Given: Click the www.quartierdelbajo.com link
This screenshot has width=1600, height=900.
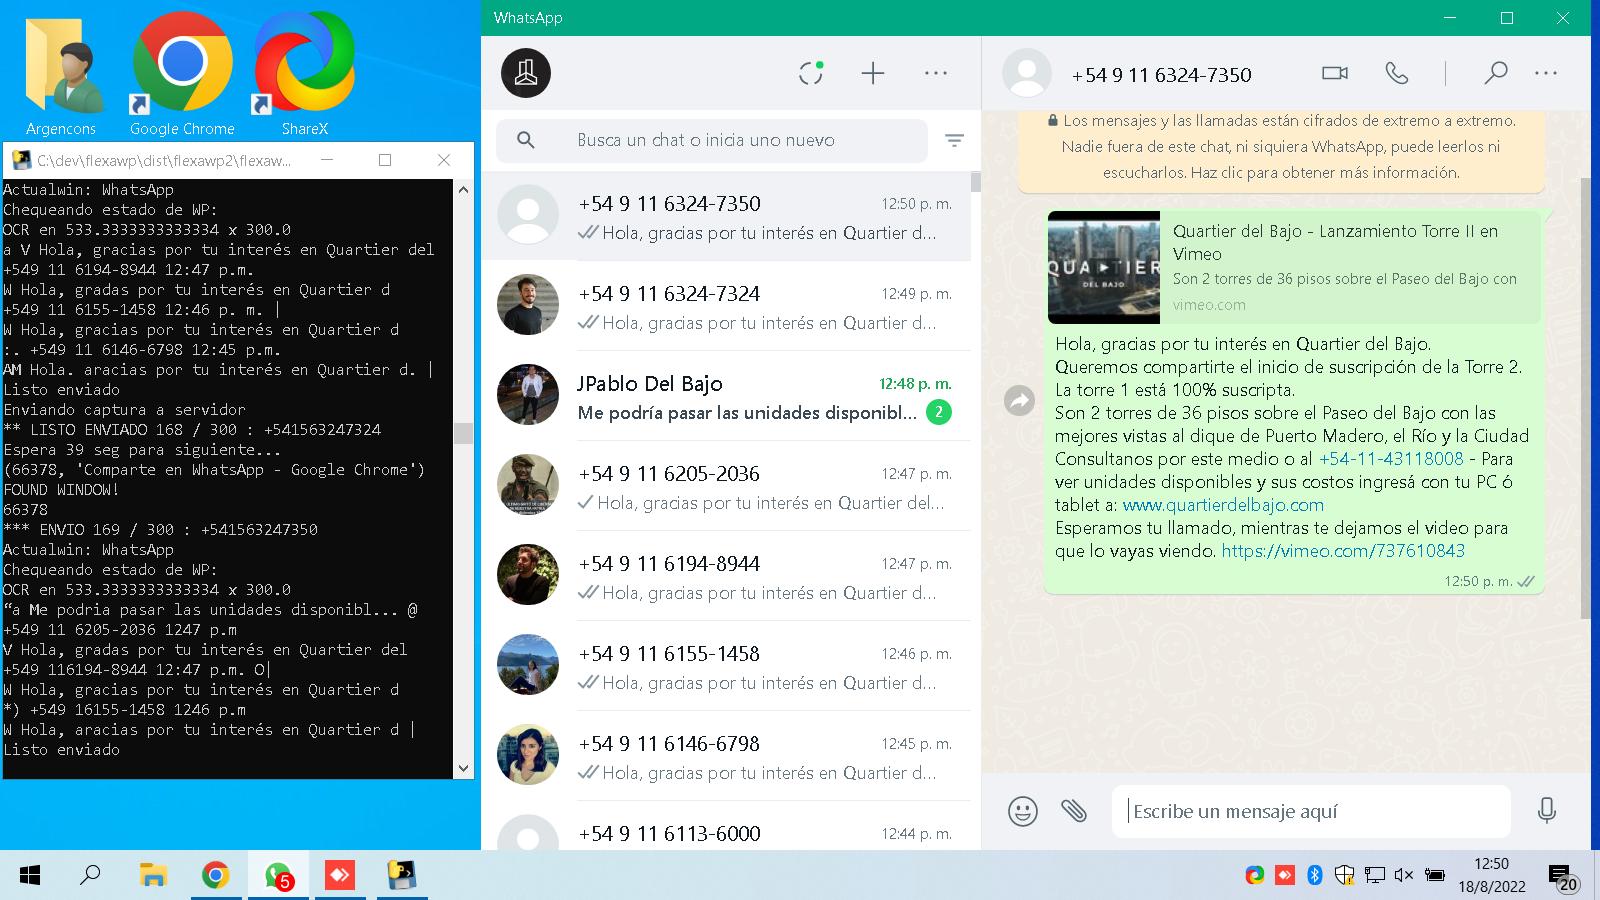Looking at the screenshot, I should click(1223, 505).
